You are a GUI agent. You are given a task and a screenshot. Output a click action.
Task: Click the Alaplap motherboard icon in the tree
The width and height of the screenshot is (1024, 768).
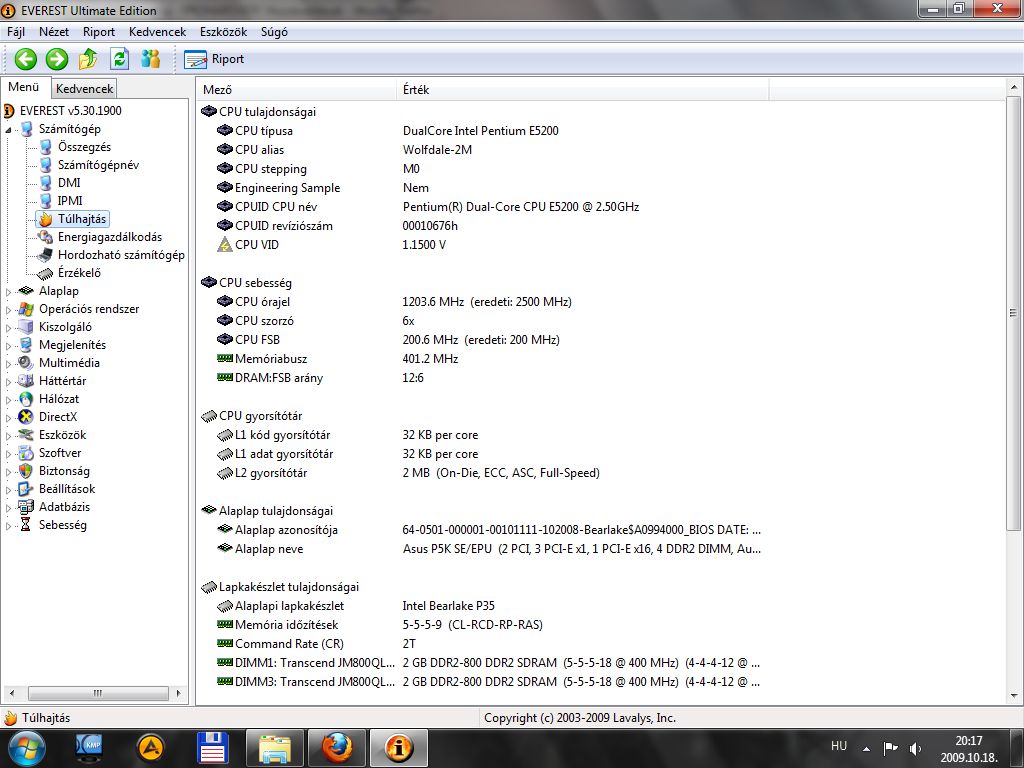tap(26, 291)
